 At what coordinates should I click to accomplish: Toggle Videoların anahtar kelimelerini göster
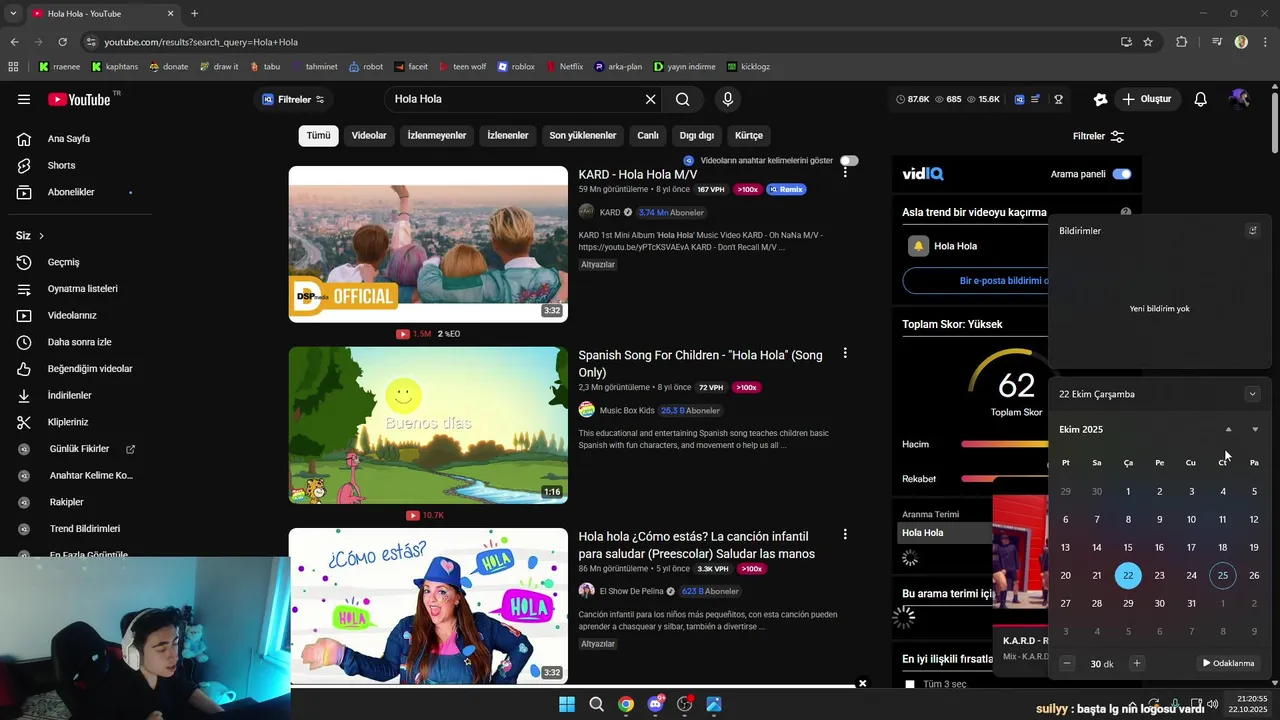tap(849, 161)
